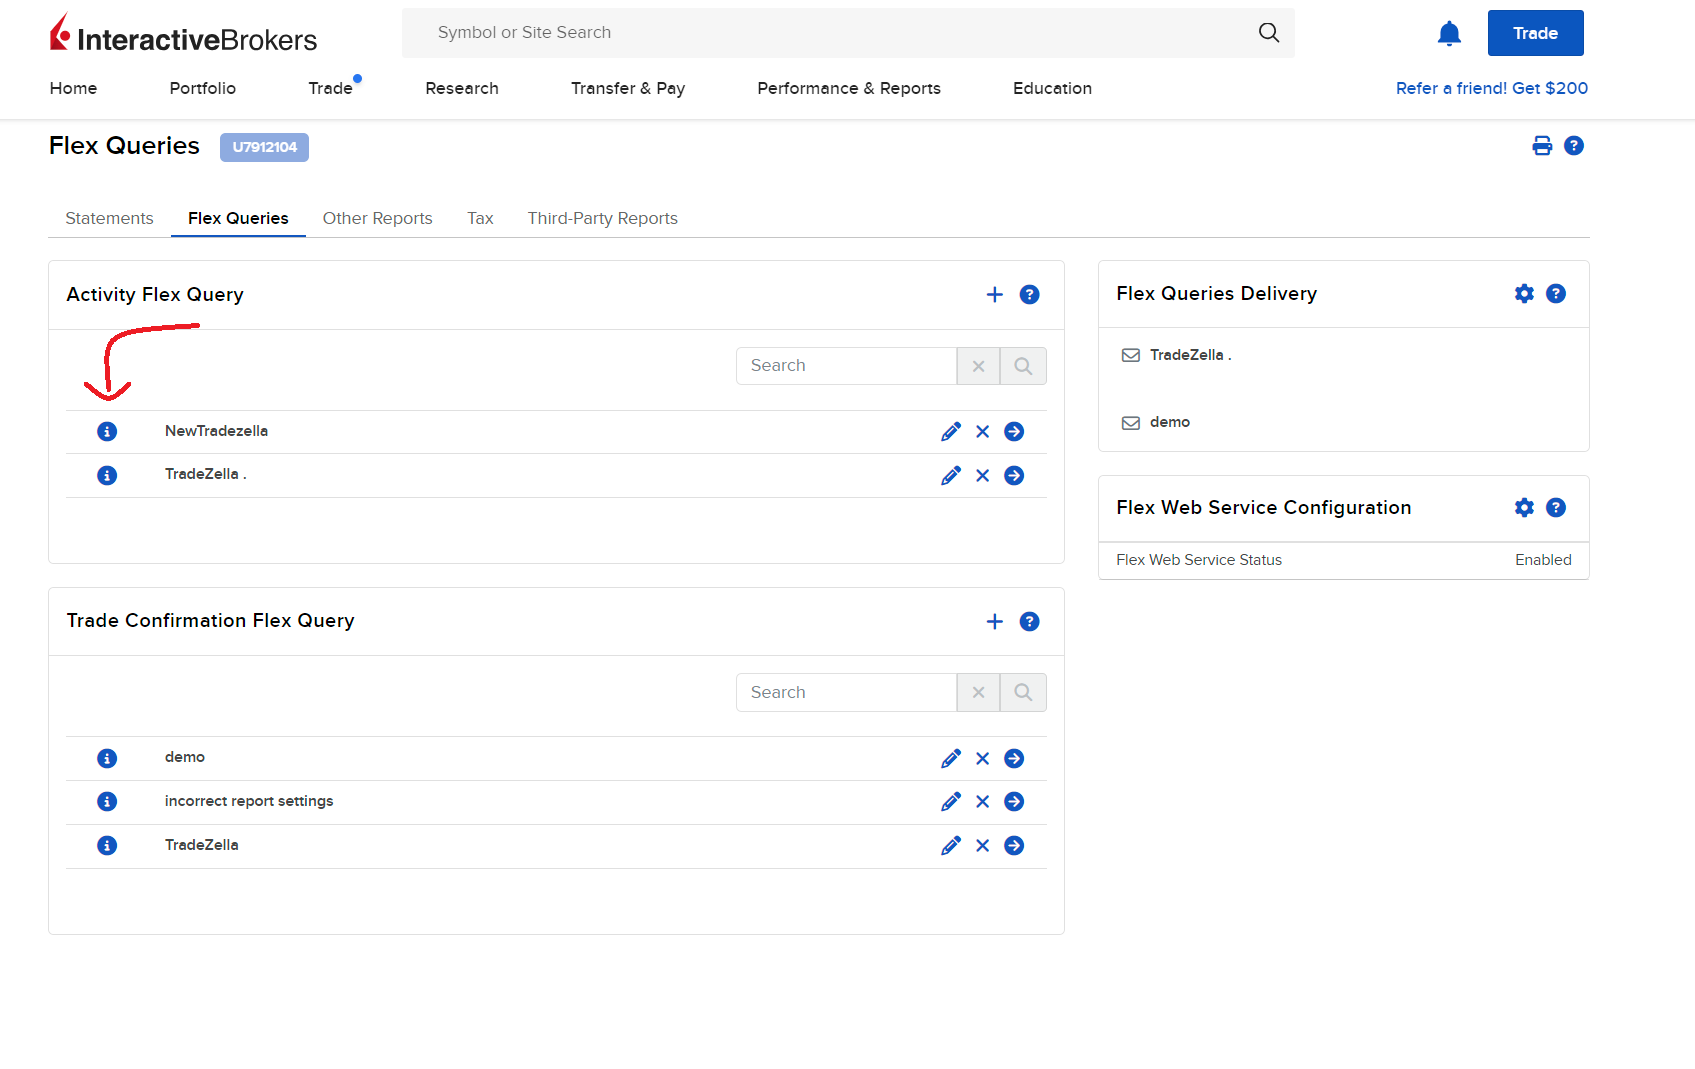Screen dimensions: 1695x1069
Task: Edit the TradeZella activity query
Action: tap(950, 475)
